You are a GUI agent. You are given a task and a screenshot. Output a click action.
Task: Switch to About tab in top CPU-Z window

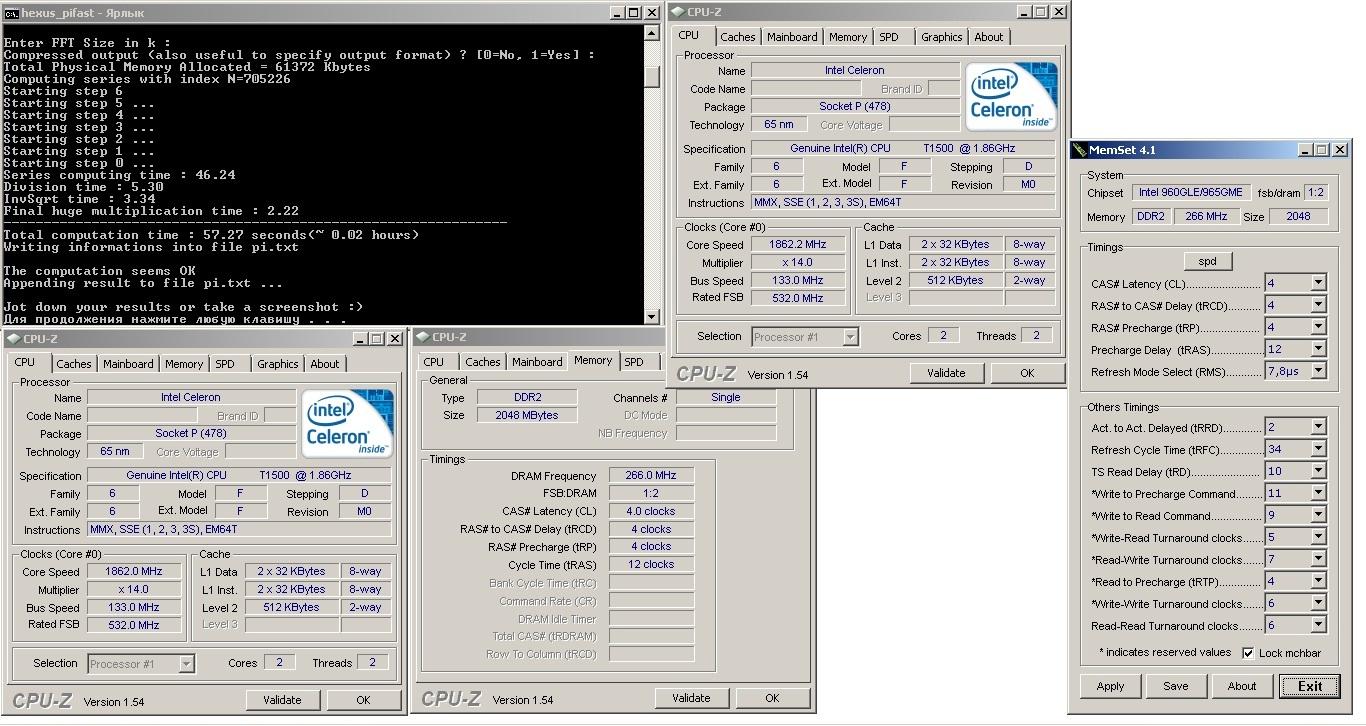(x=989, y=37)
